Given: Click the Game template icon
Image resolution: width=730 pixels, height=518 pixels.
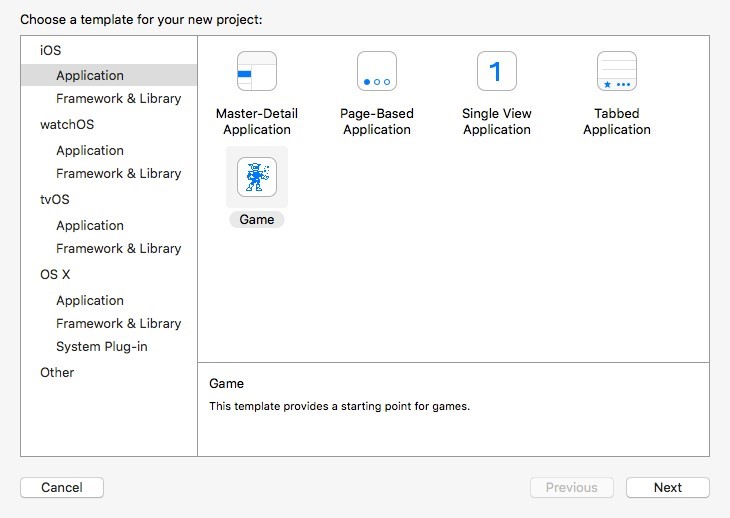Looking at the screenshot, I should (x=257, y=178).
